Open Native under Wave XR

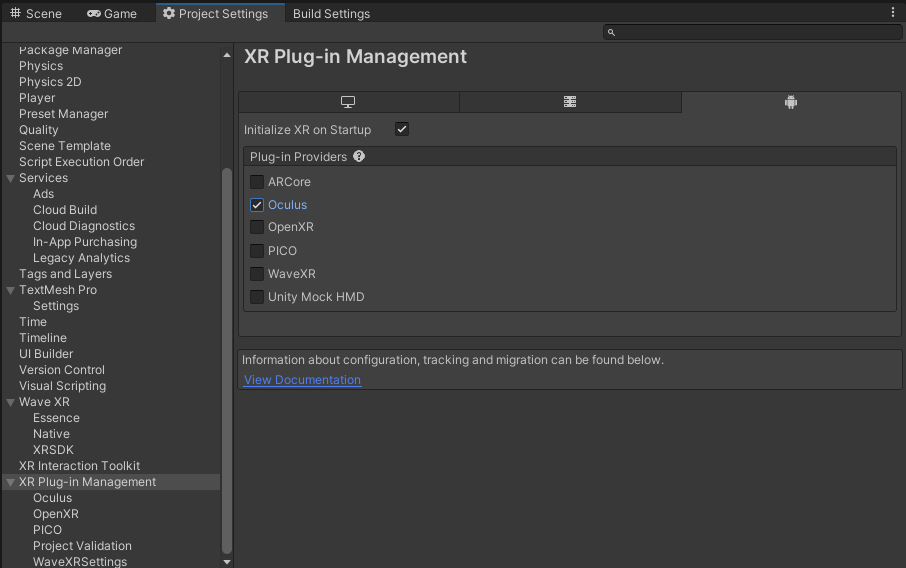(51, 434)
